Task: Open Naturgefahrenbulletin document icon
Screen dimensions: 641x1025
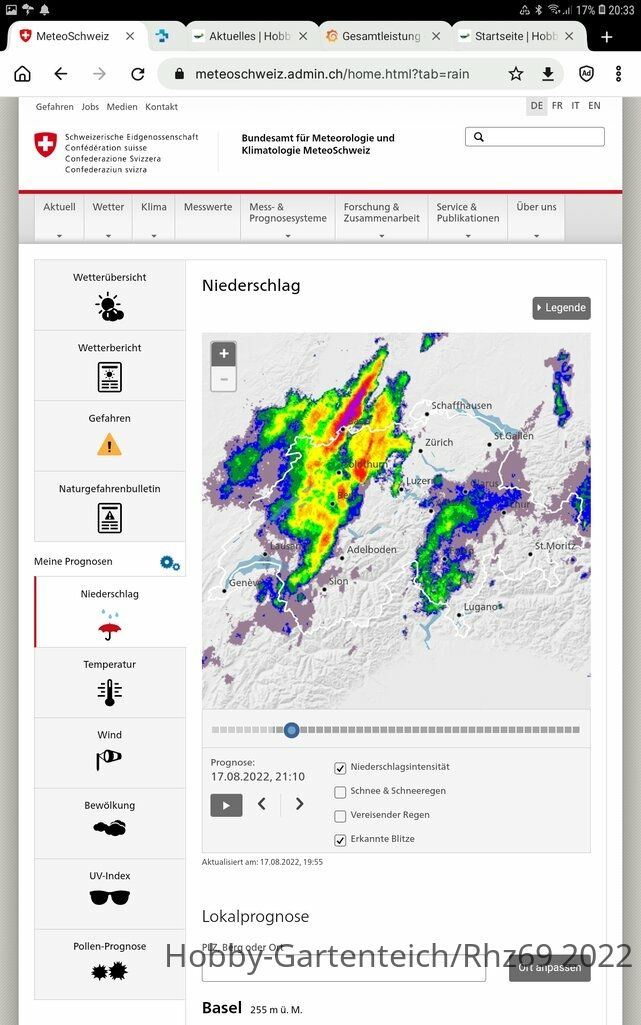Action: [x=109, y=518]
